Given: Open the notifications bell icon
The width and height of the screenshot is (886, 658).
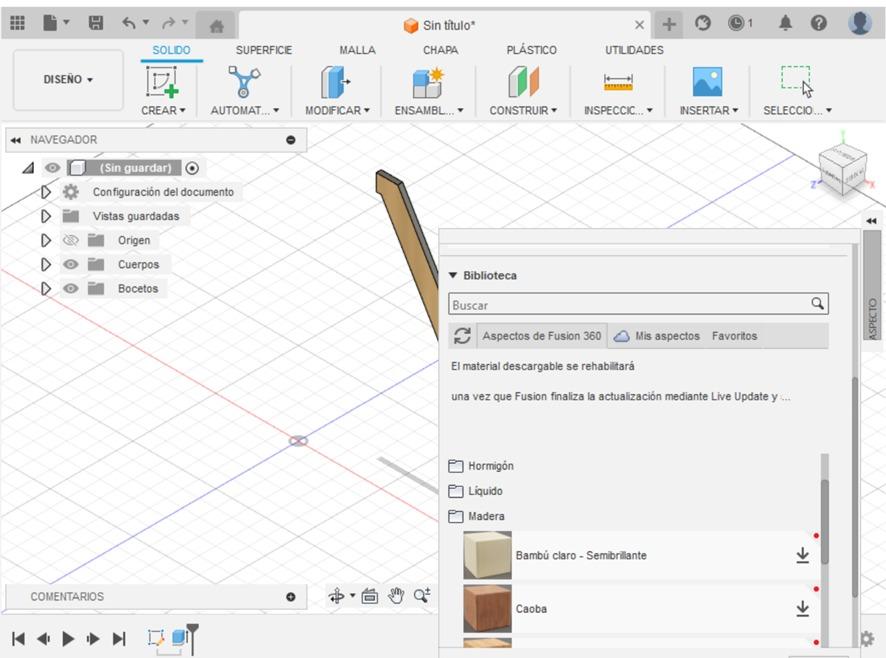Looking at the screenshot, I should point(786,23).
